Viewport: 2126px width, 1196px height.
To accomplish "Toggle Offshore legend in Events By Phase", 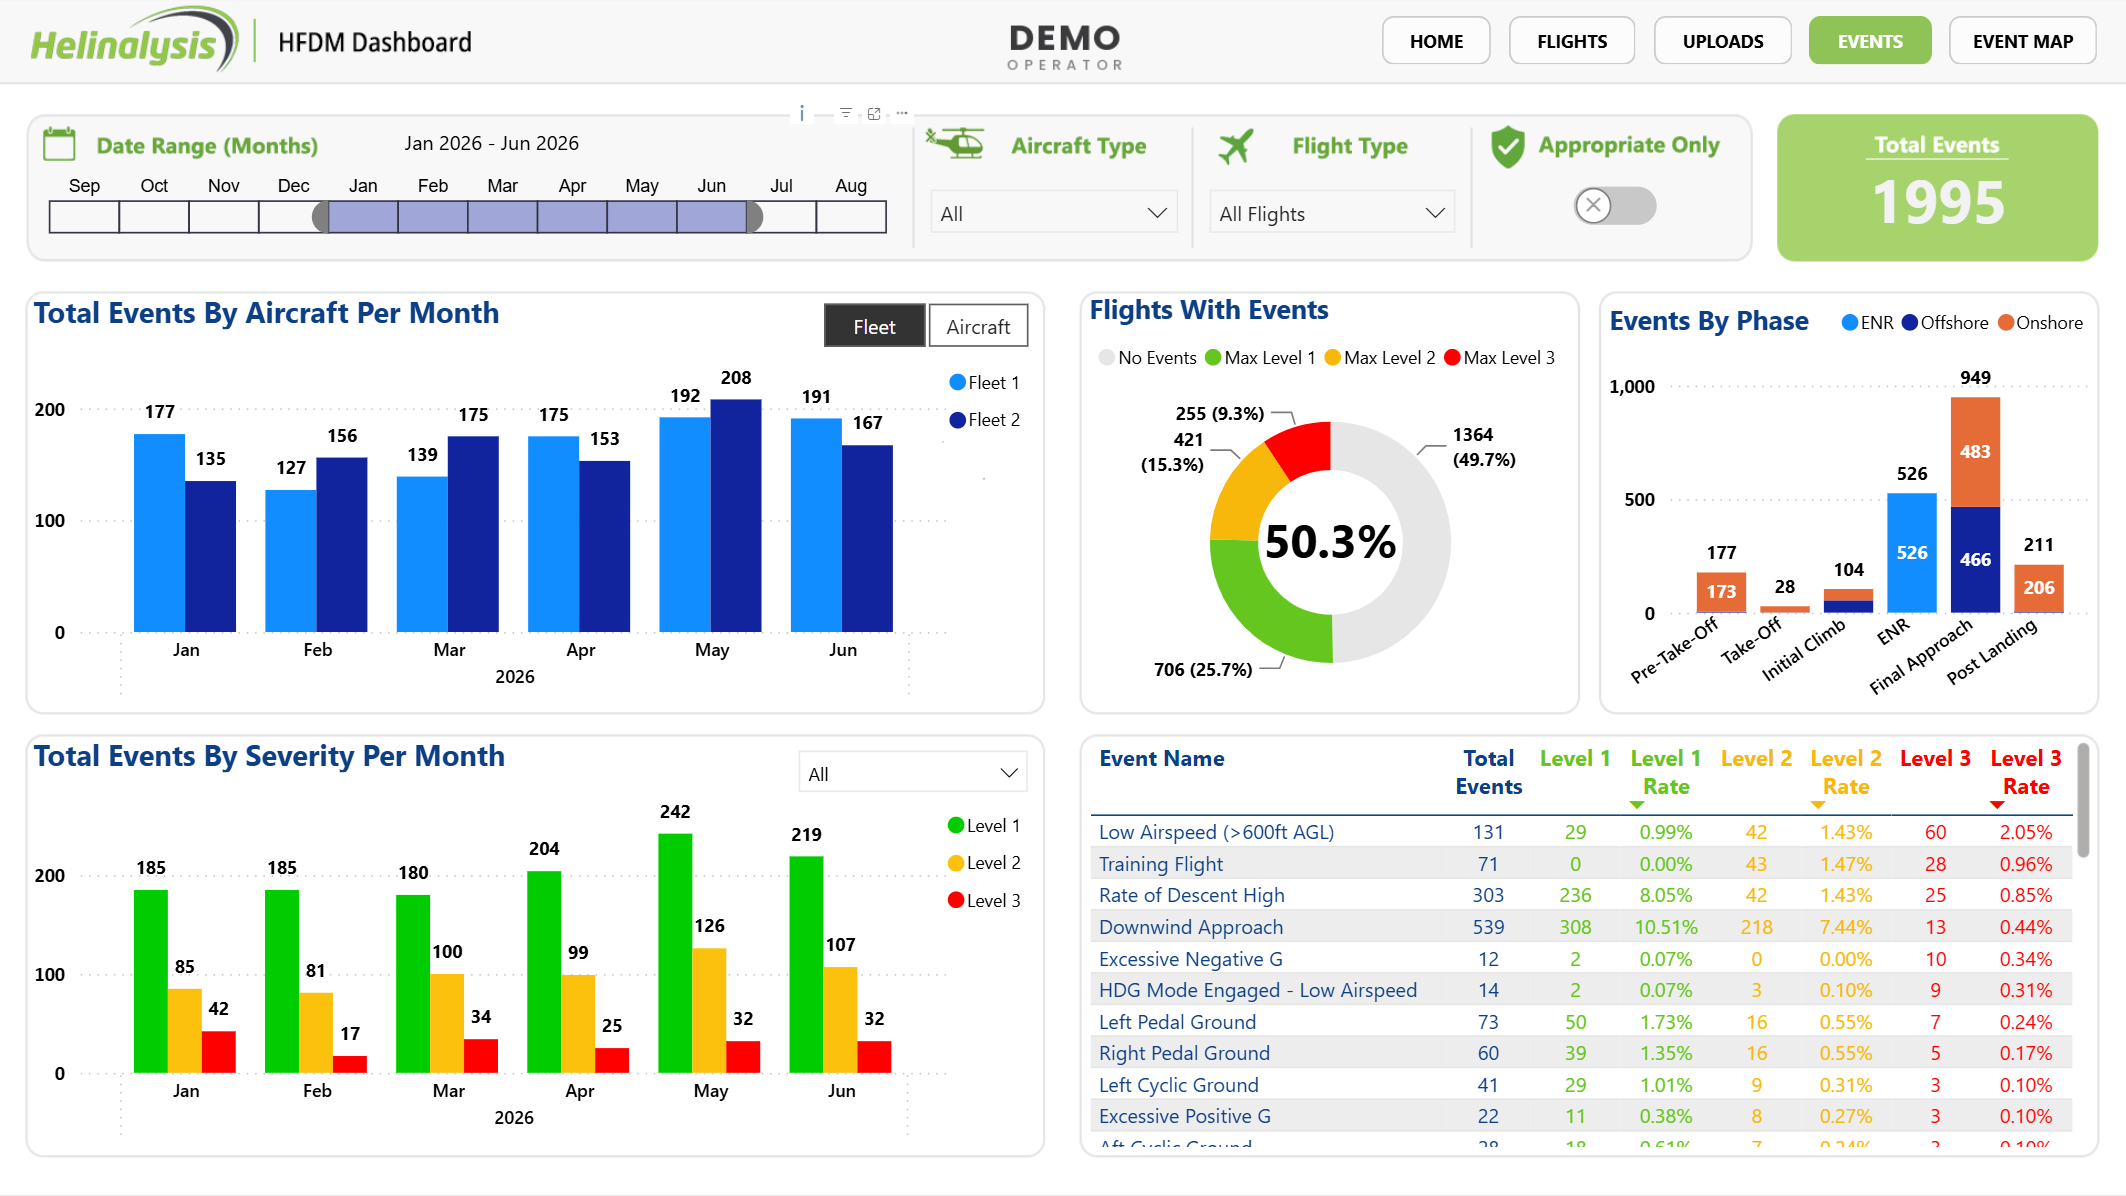I will click(1945, 323).
